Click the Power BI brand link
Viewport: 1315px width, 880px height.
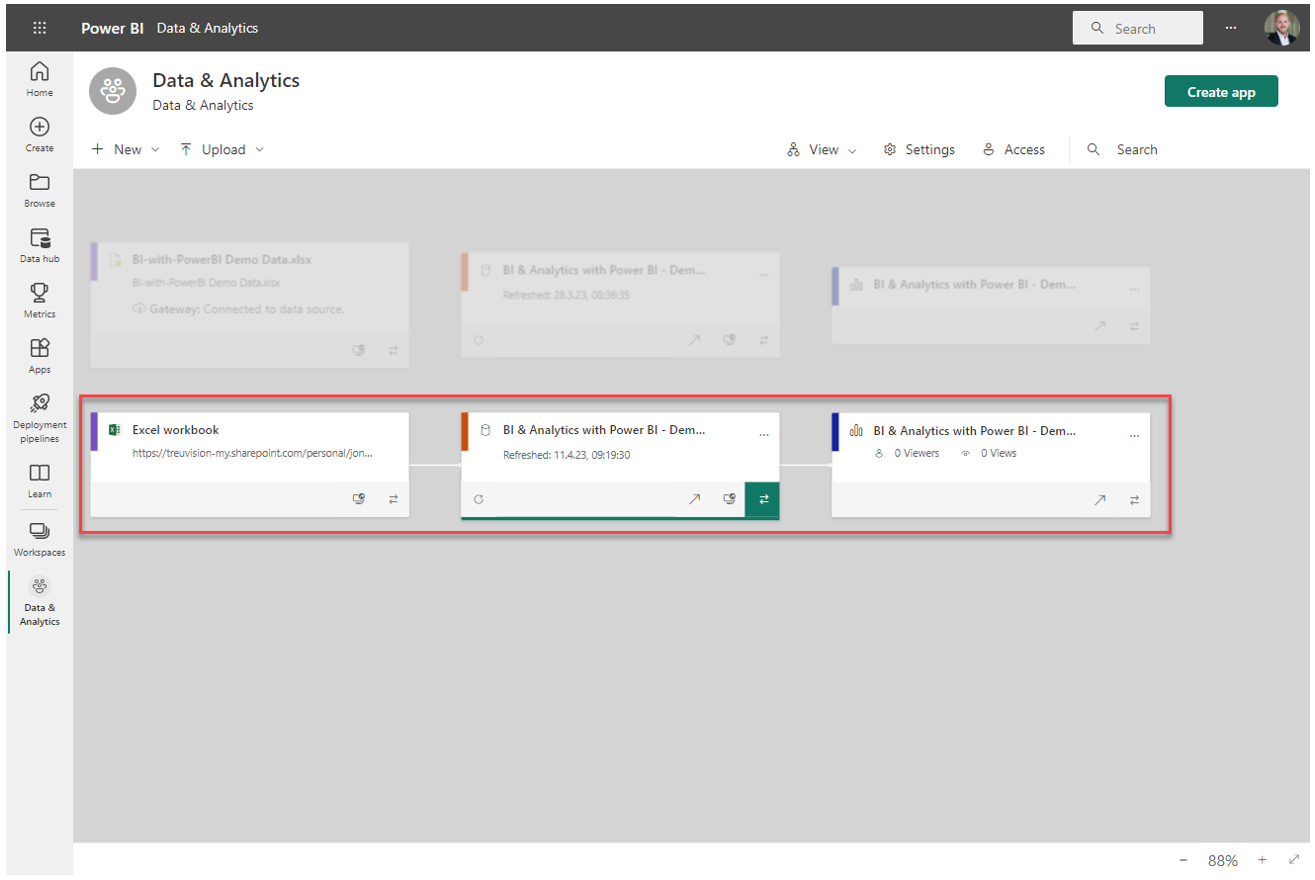click(x=112, y=28)
